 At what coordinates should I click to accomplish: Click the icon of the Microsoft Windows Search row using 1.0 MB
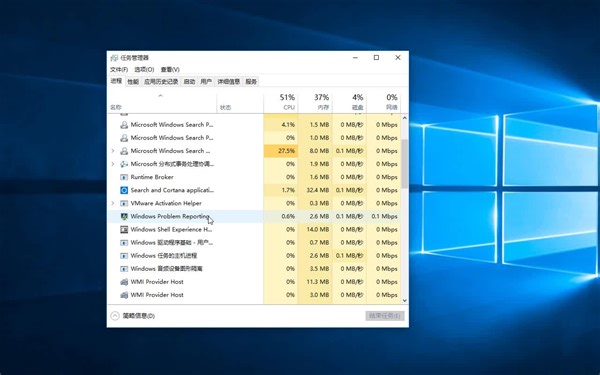[124, 138]
